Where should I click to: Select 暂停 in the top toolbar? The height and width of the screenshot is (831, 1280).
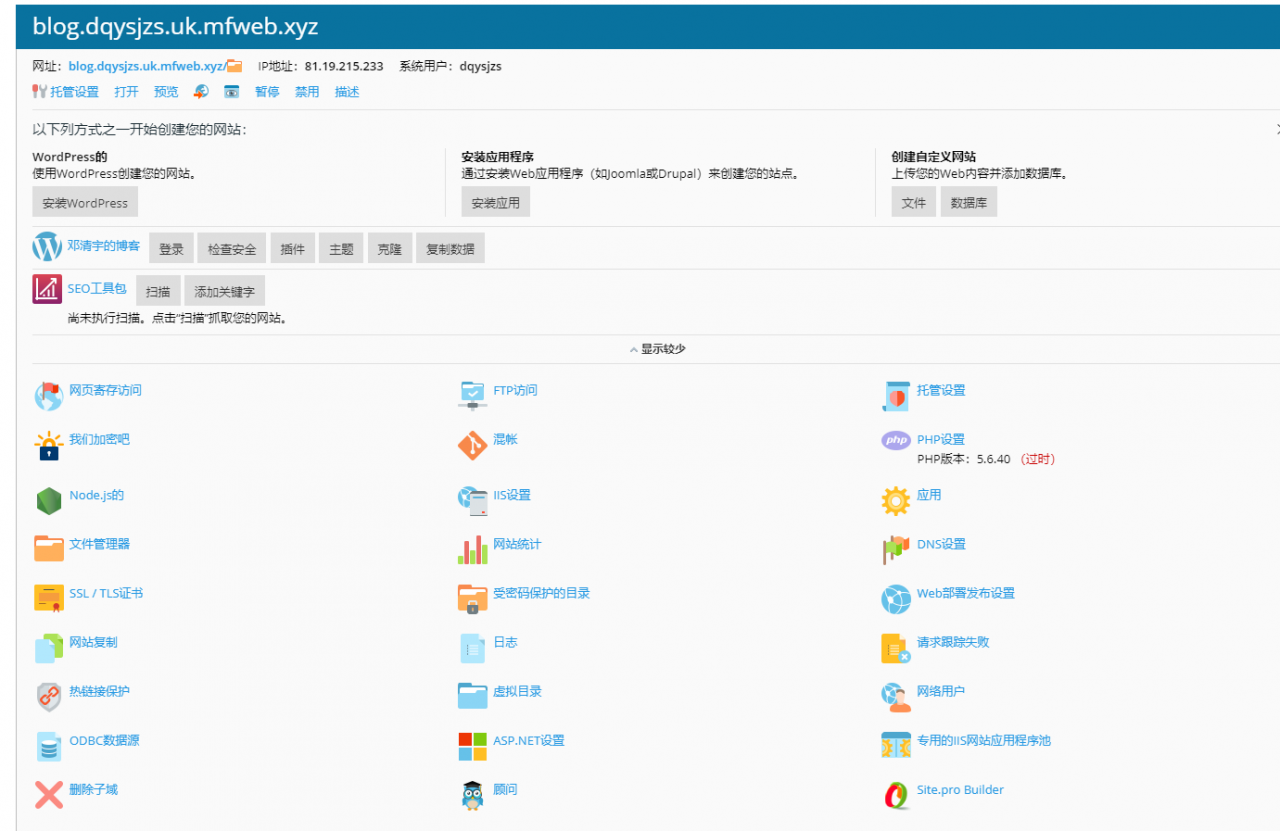(x=267, y=92)
